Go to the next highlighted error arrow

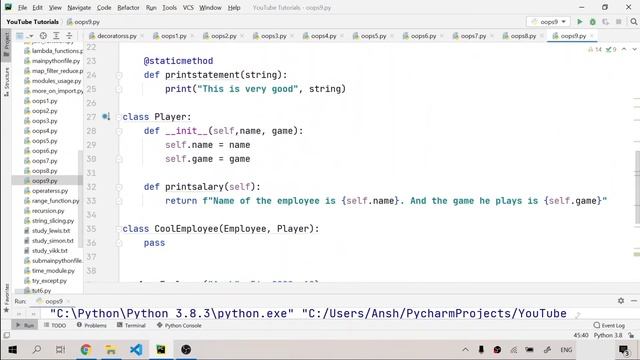pos(634,49)
